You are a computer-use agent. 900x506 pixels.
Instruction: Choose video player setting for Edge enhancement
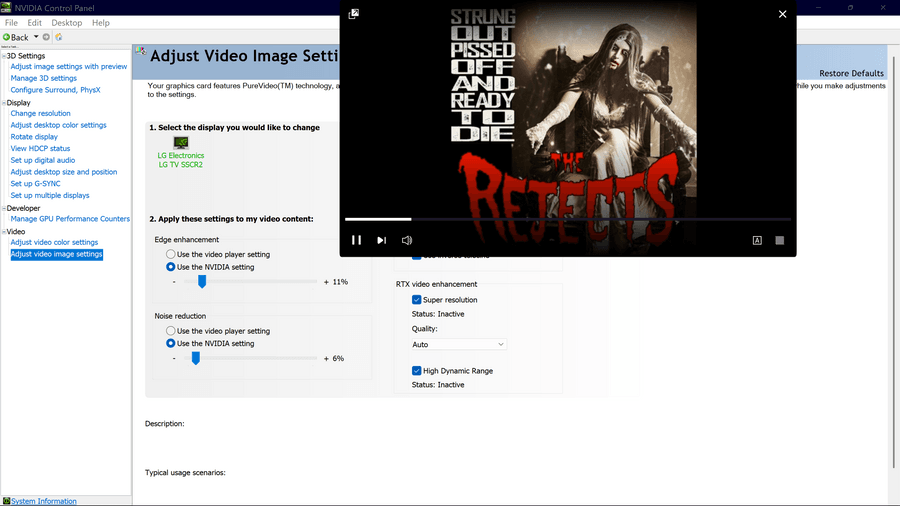click(170, 254)
